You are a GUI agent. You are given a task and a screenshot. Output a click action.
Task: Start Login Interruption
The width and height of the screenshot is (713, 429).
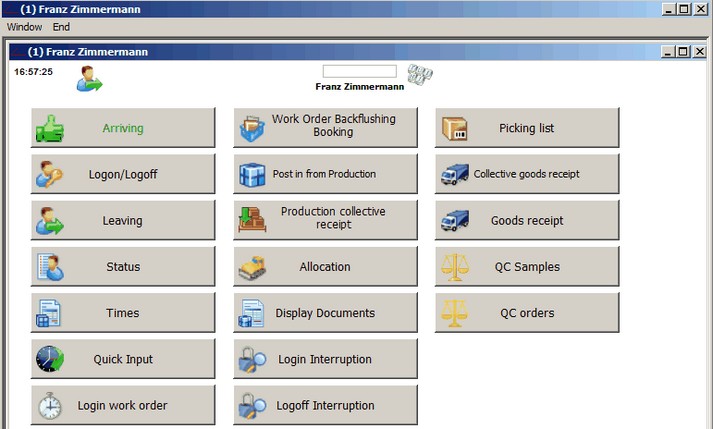click(x=326, y=359)
